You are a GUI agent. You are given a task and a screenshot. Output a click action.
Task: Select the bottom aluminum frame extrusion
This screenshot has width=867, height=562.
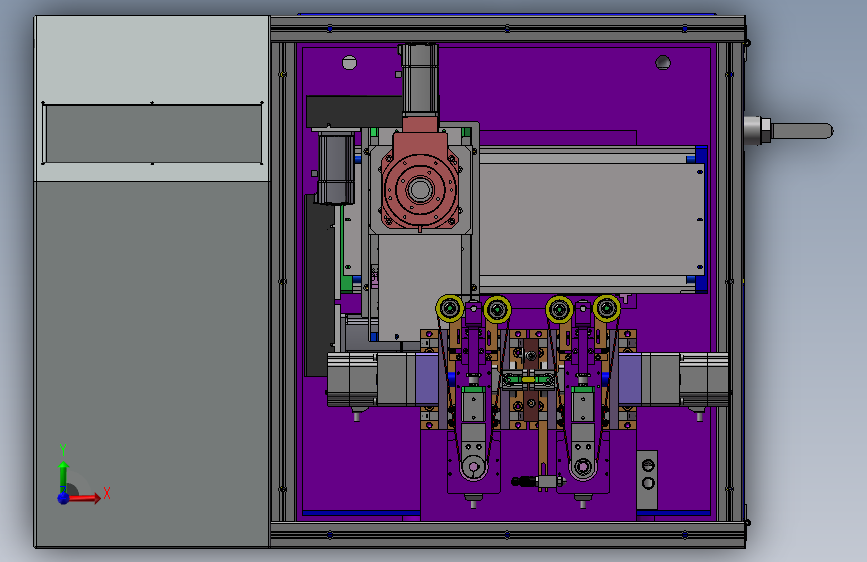[x=508, y=534]
